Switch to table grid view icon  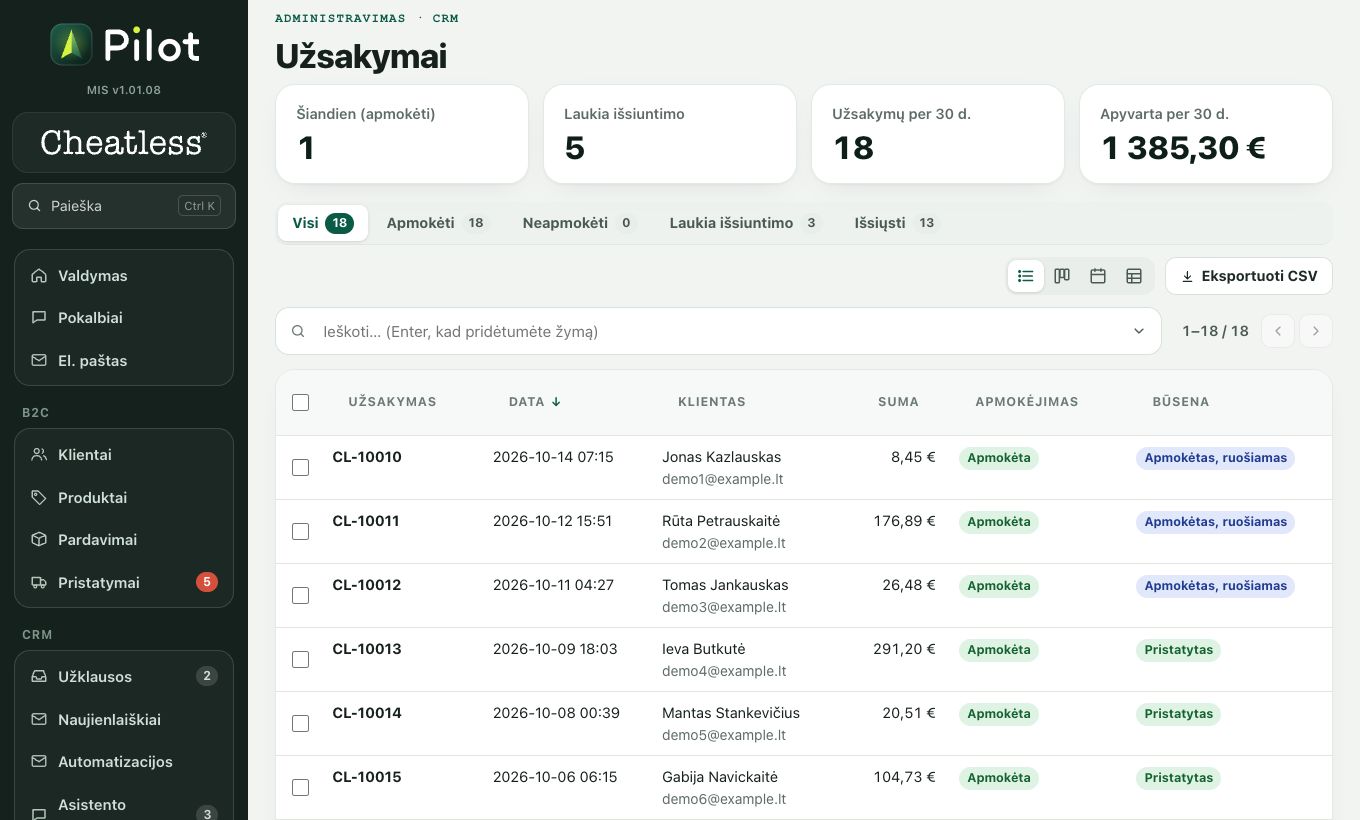coord(1134,276)
